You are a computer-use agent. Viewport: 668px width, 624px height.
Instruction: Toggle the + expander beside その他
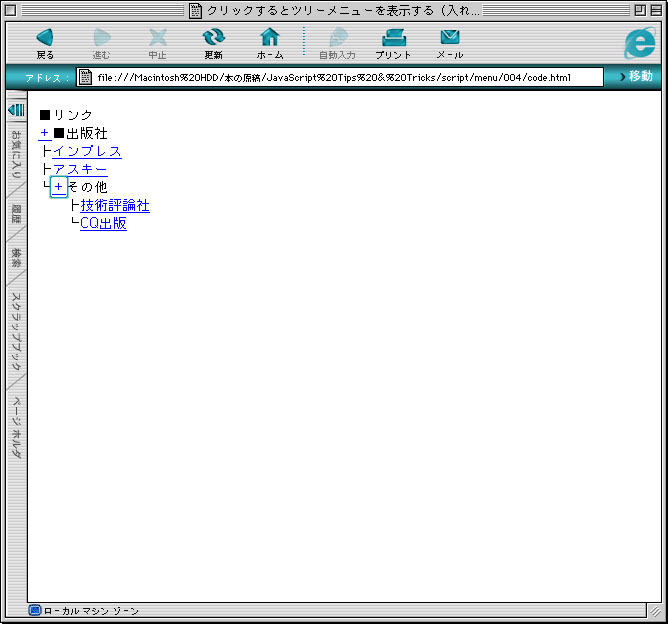pyautogui.click(x=59, y=187)
